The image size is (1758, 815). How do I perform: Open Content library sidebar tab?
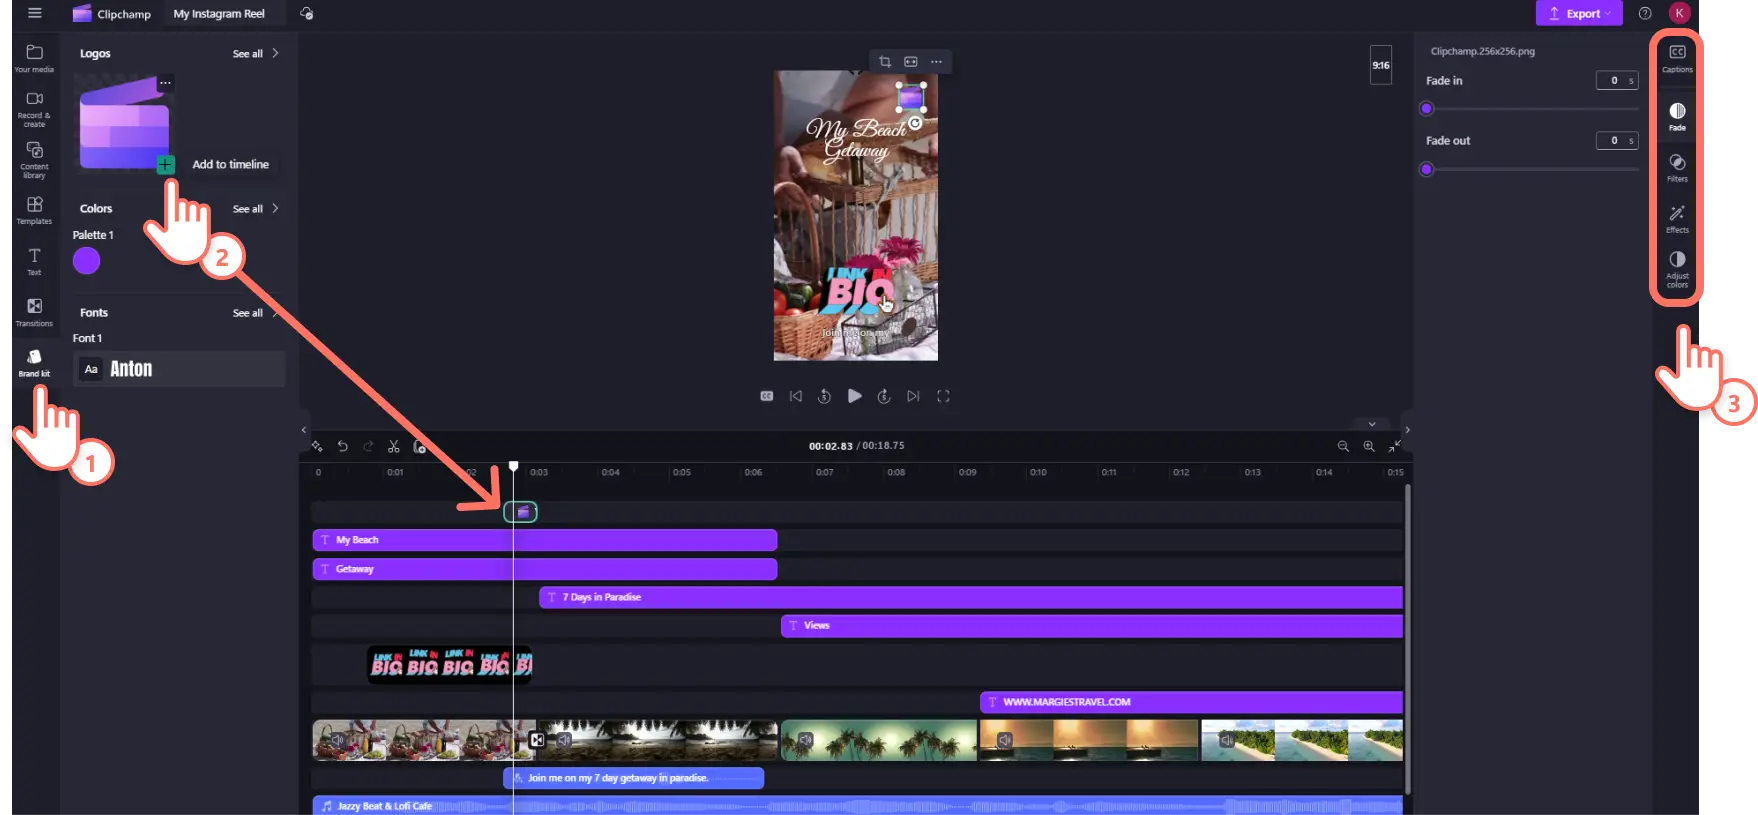coord(34,160)
